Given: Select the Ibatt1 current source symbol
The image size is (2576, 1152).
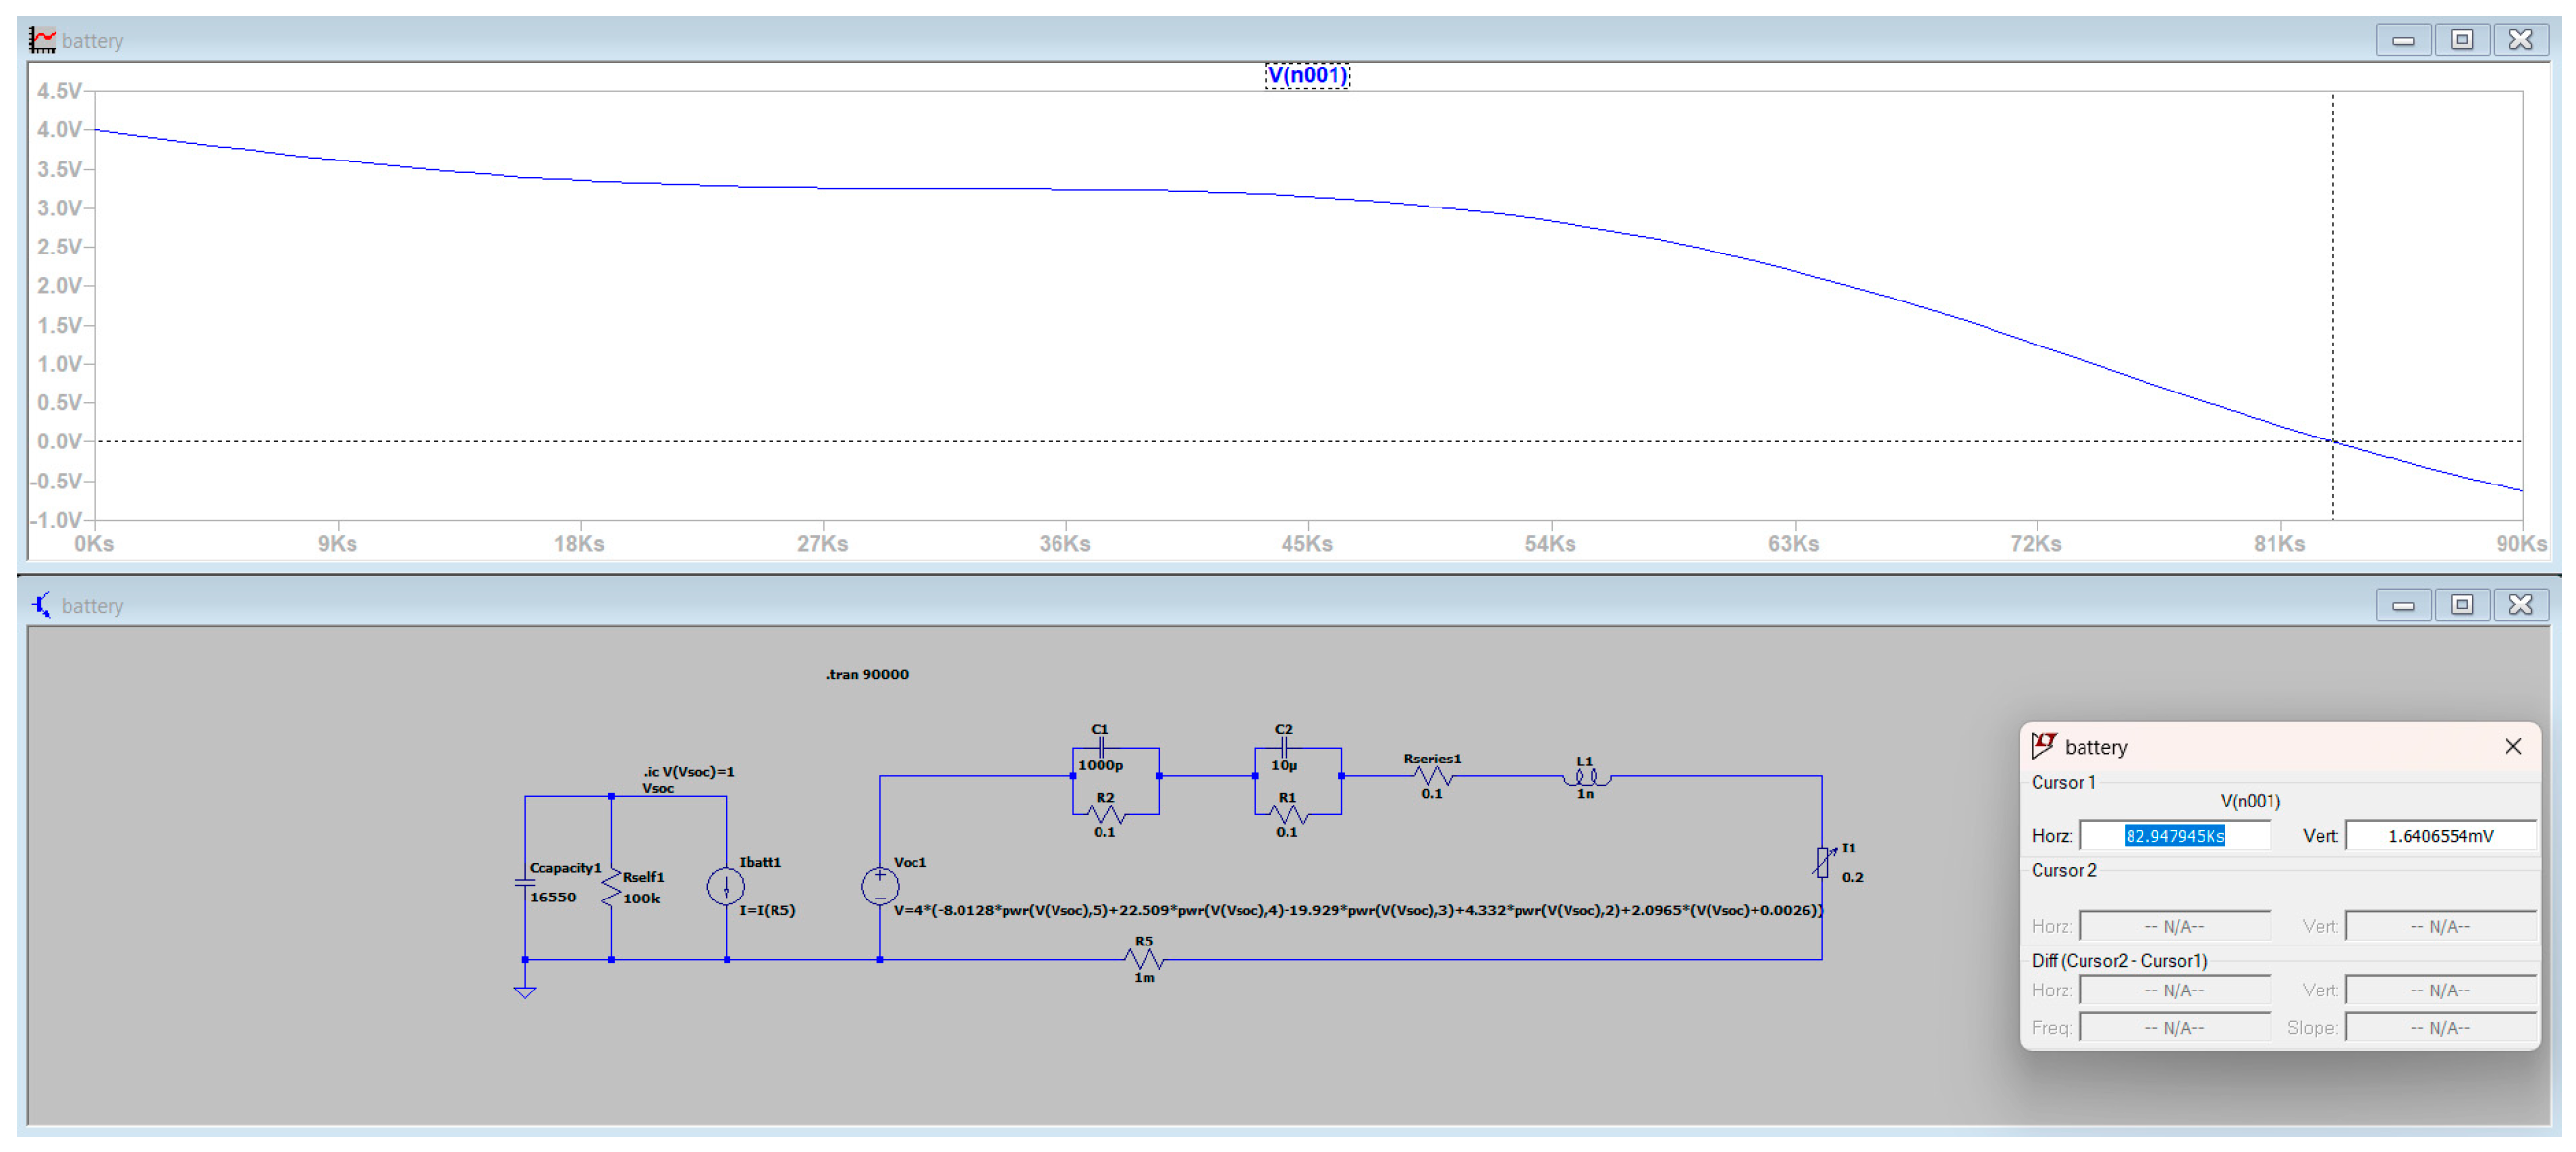Looking at the screenshot, I should [726, 886].
